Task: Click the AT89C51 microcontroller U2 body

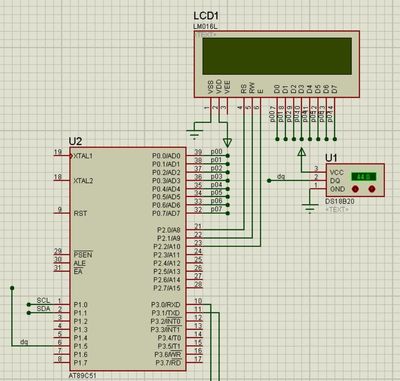Action: pyautogui.click(x=128, y=259)
